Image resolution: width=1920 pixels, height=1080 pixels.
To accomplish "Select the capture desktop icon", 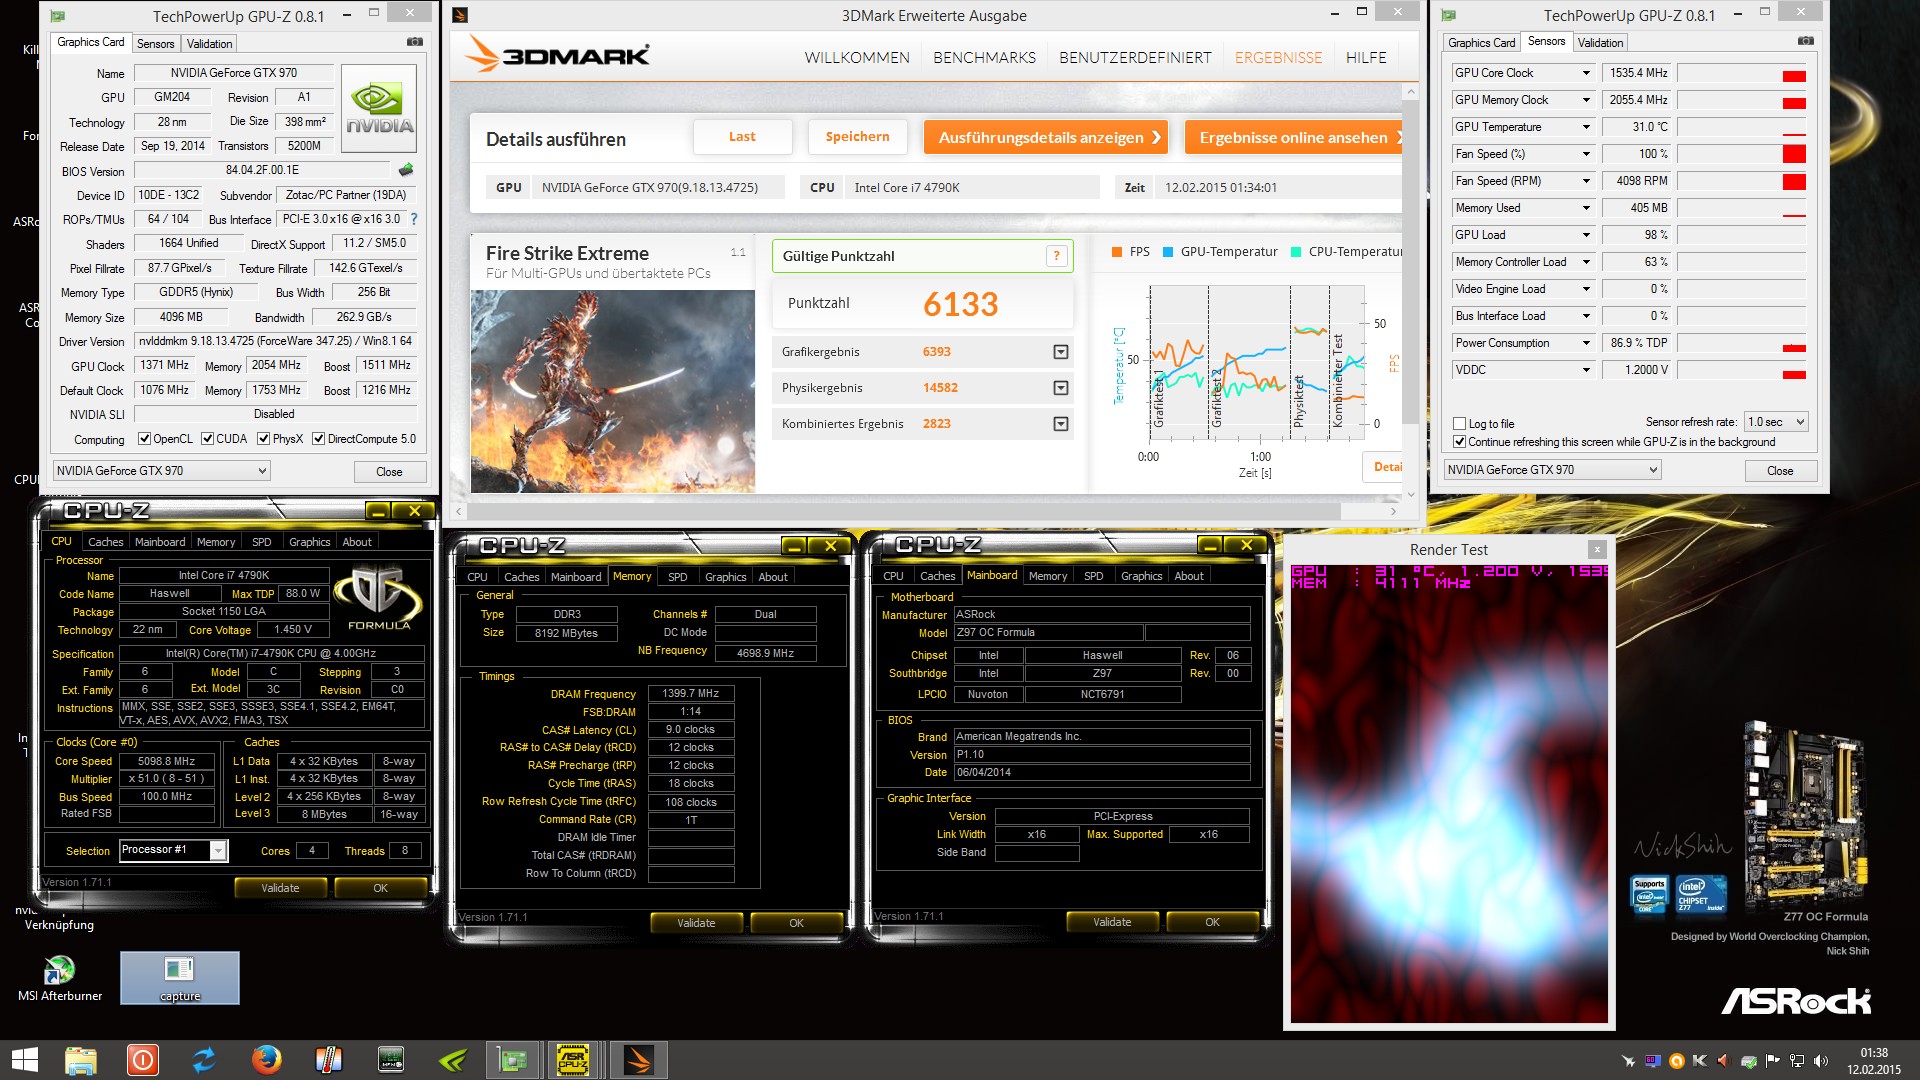I will click(180, 977).
